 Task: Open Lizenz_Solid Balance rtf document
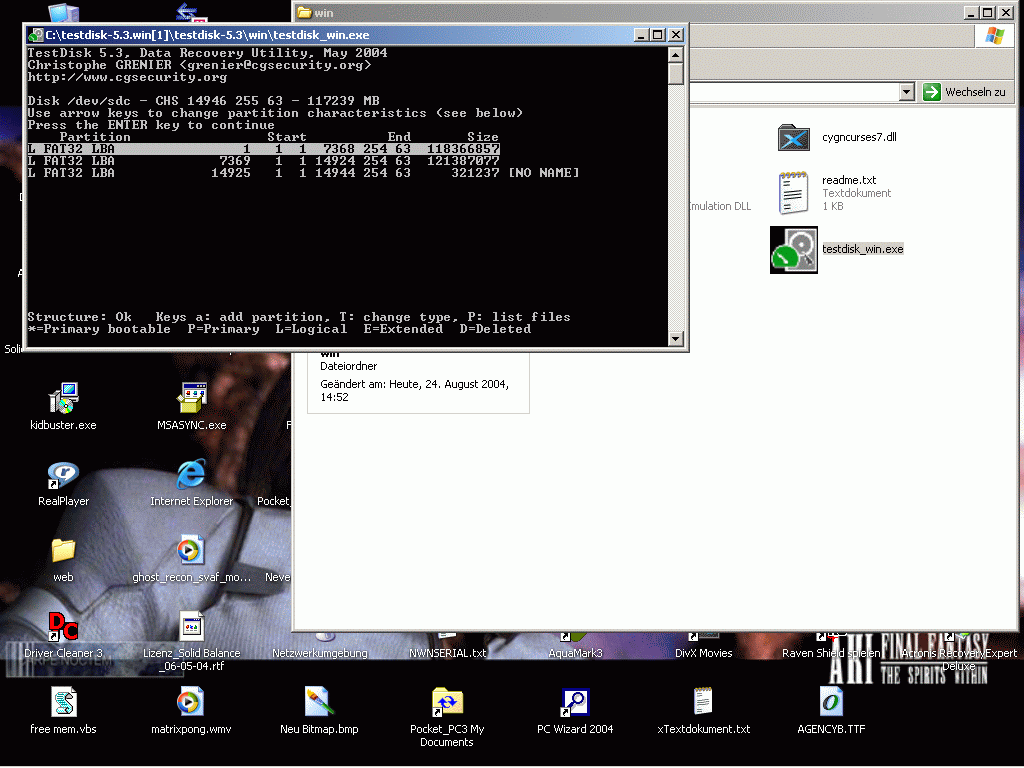click(x=191, y=626)
